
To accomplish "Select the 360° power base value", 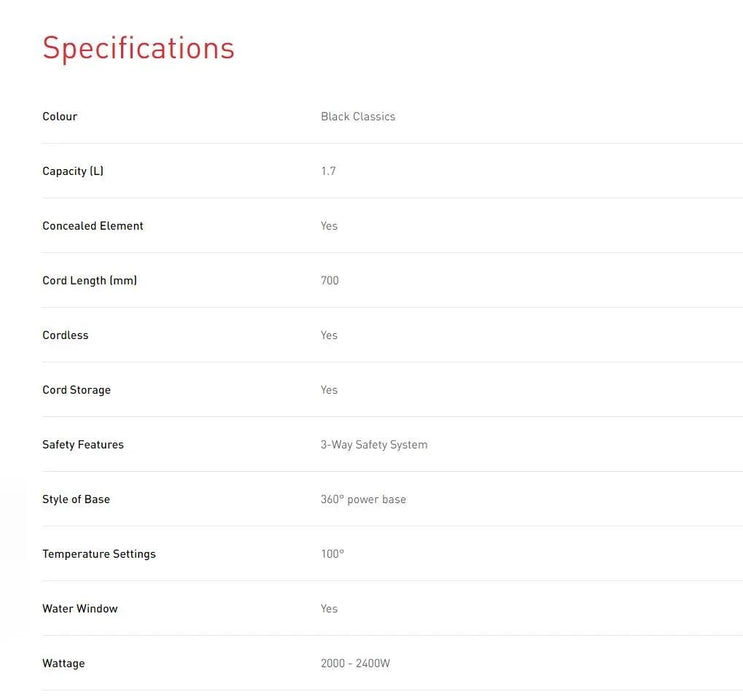I will click(363, 500).
